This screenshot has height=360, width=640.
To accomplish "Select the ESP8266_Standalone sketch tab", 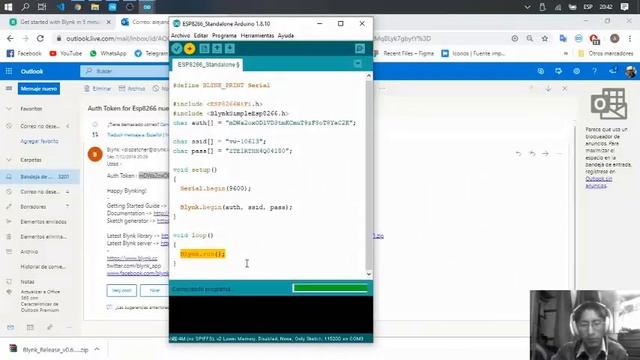I will tap(208, 64).
